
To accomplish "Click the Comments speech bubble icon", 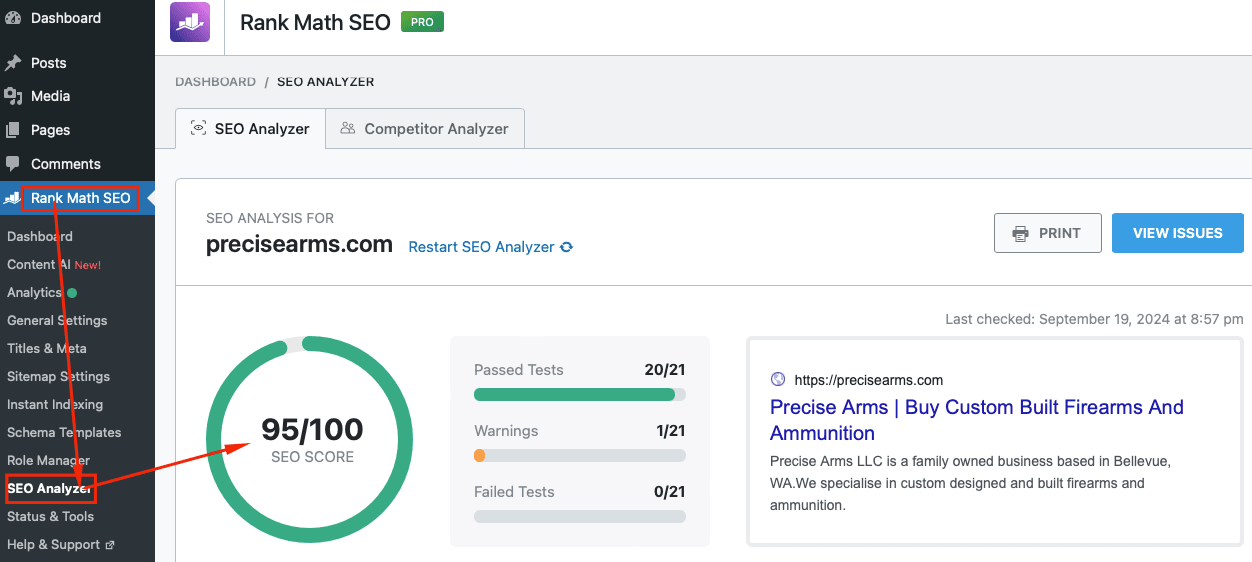I will tap(13, 164).
